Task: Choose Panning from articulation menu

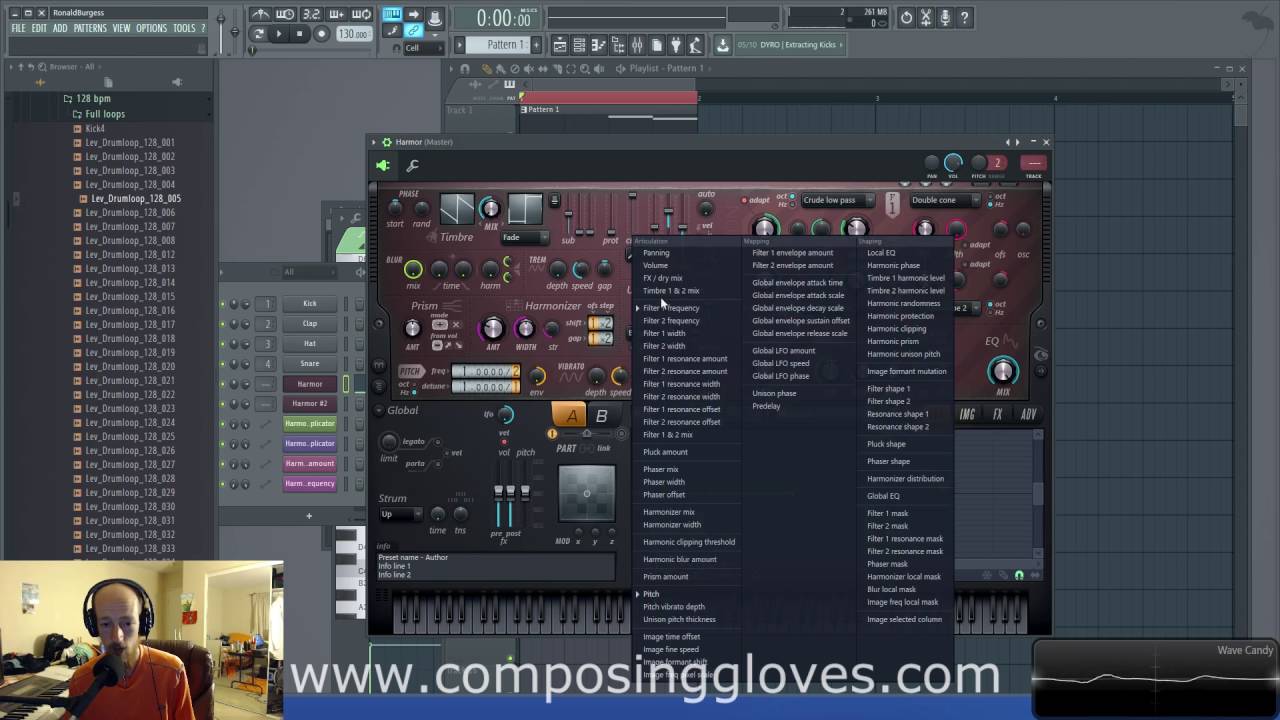Action: point(656,253)
